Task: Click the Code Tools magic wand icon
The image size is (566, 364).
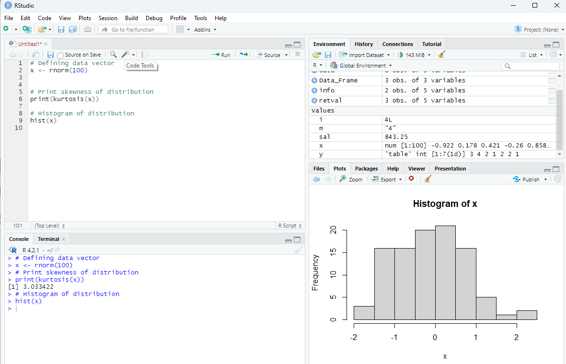Action: (x=125, y=55)
